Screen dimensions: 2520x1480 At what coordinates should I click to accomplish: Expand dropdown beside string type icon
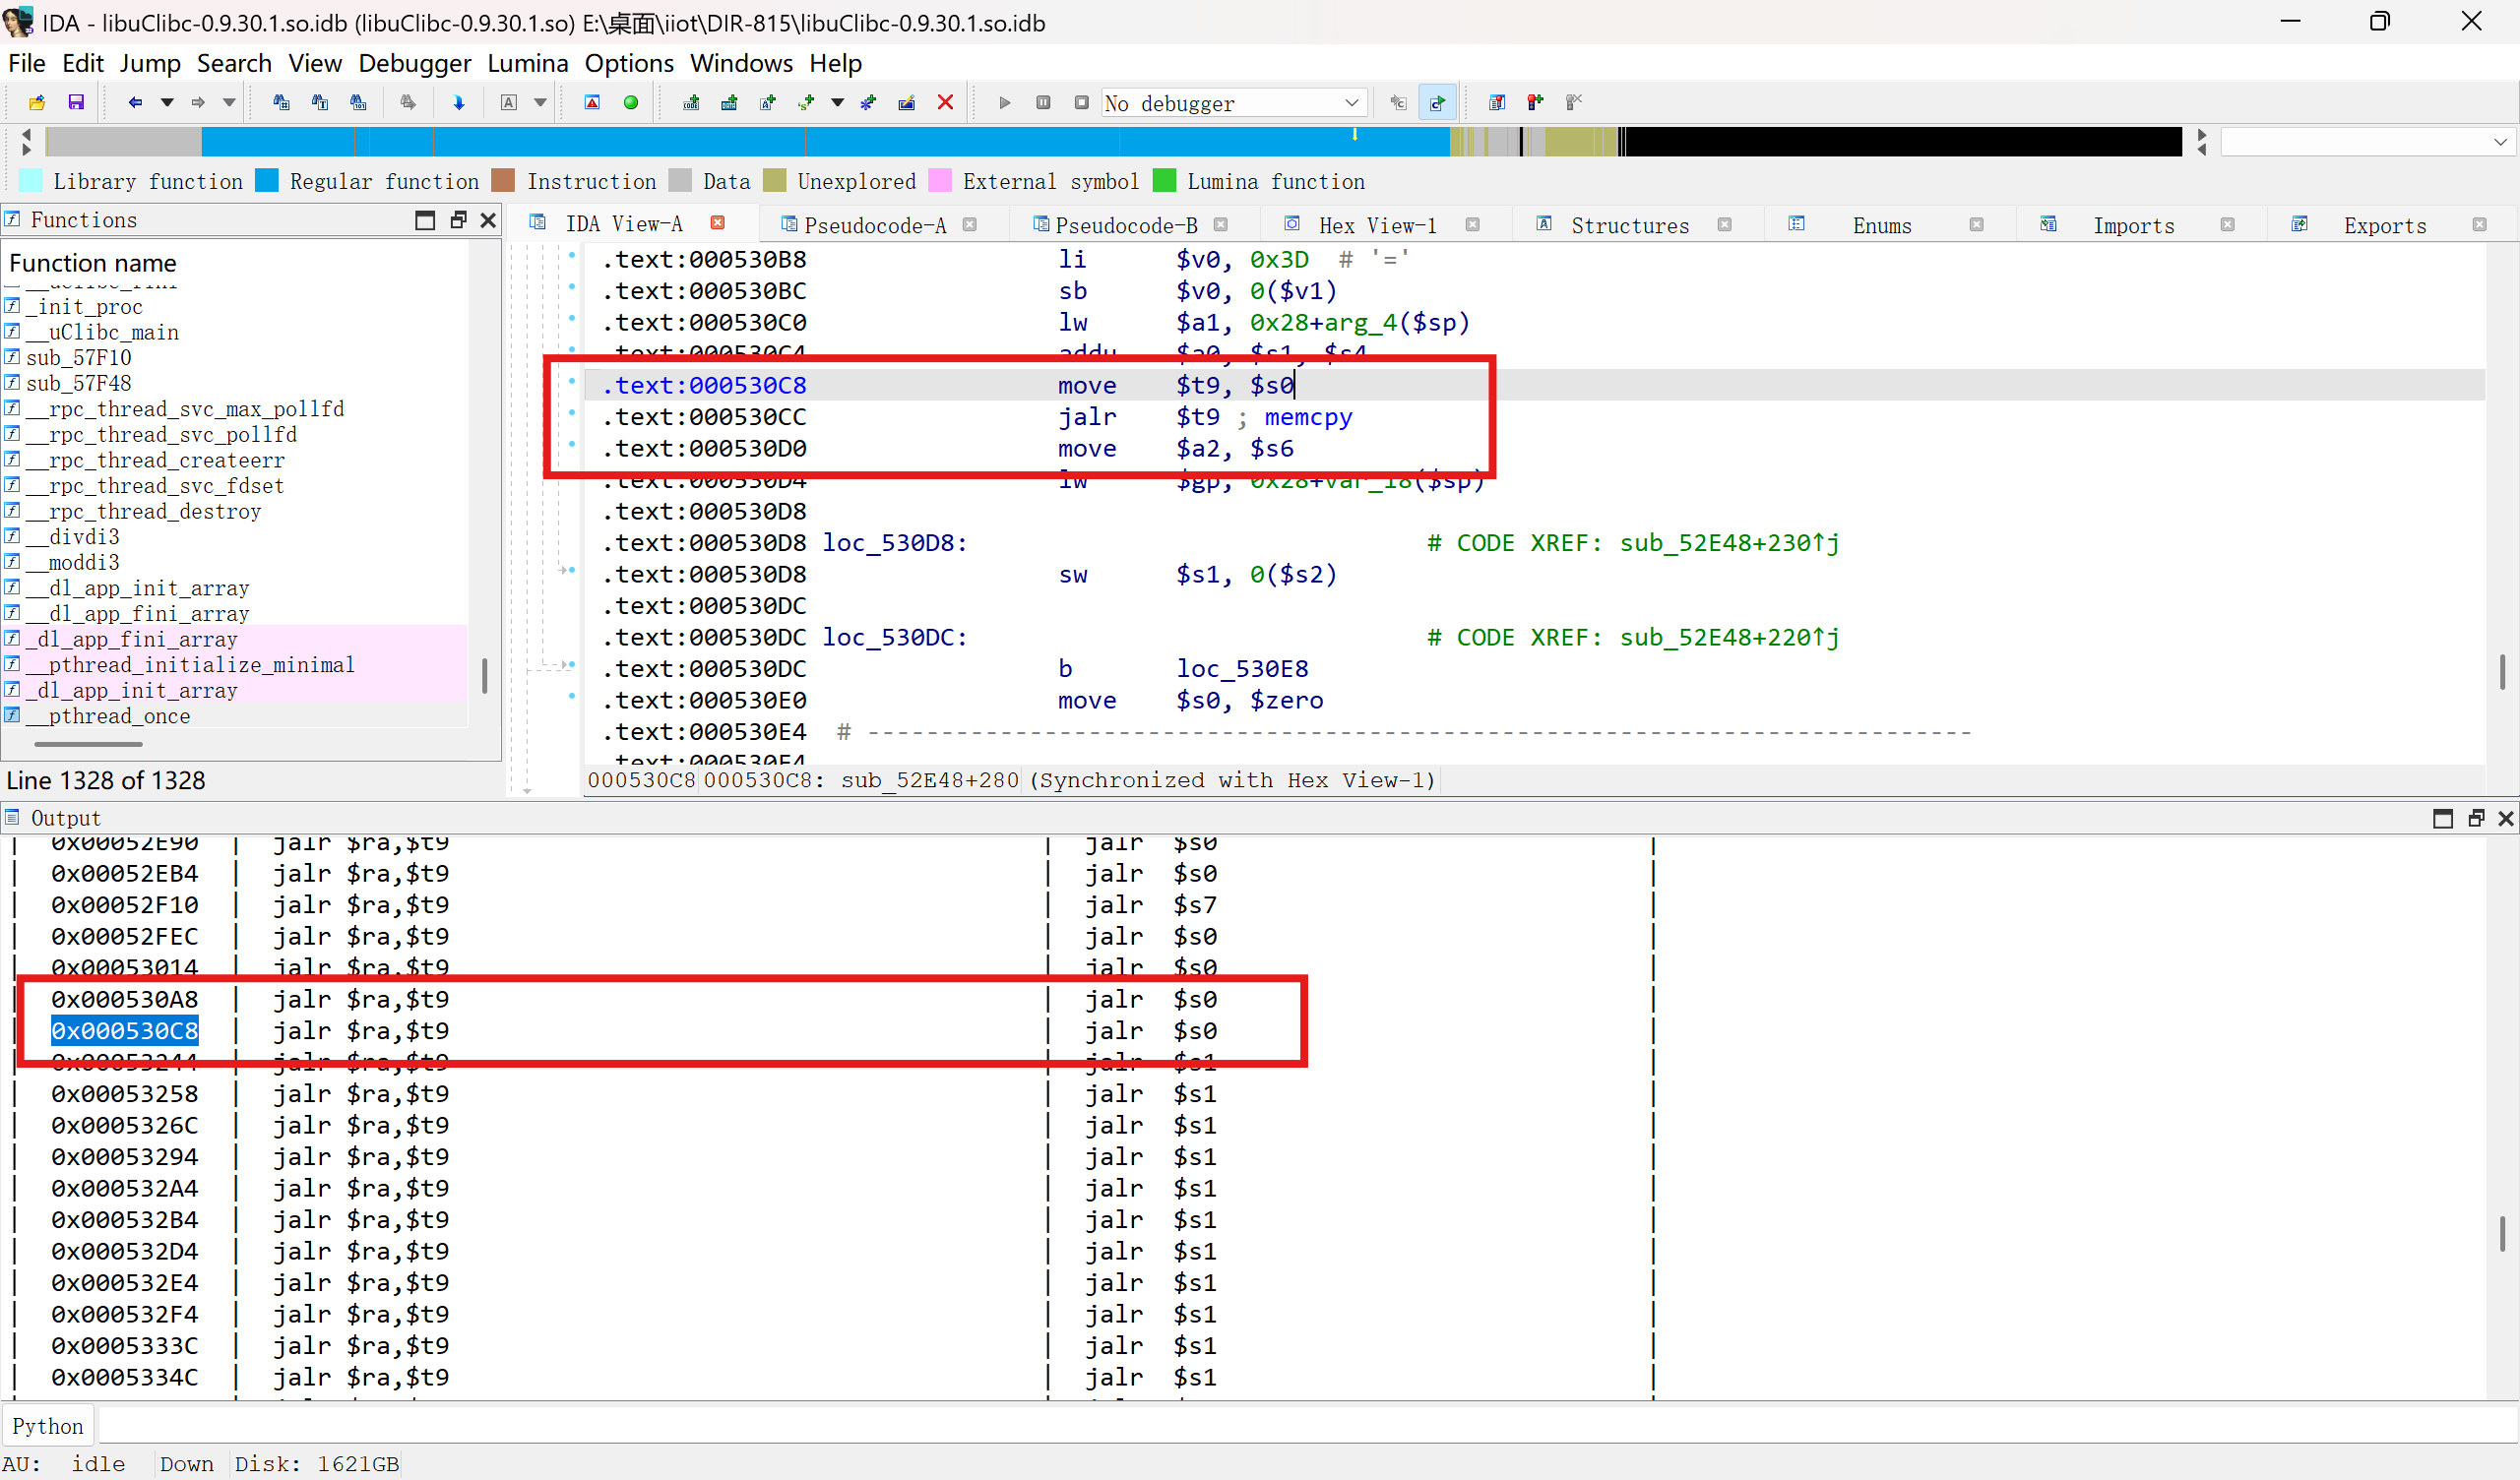pos(838,102)
